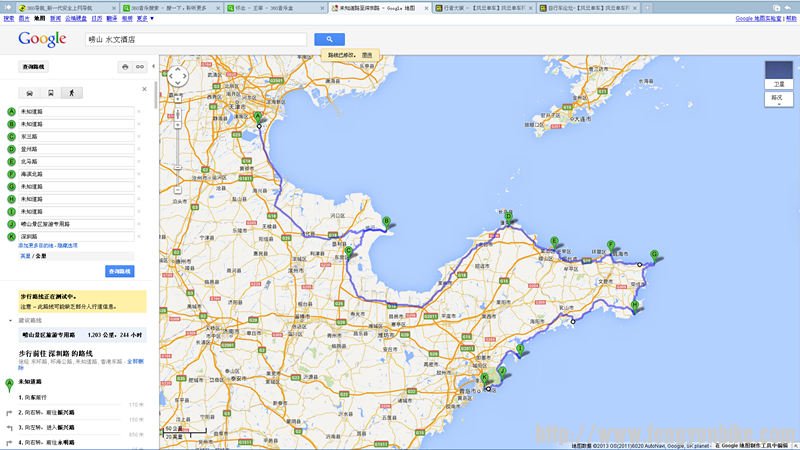Image resolution: width=800 pixels, height=450 pixels.
Task: Click the print icon in the directions panel
Action: [x=125, y=67]
